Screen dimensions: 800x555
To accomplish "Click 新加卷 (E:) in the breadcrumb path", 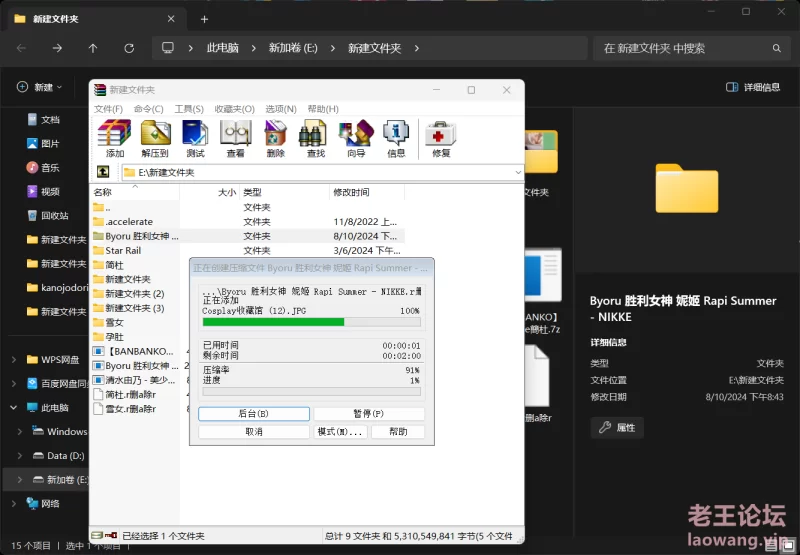I will (293, 48).
